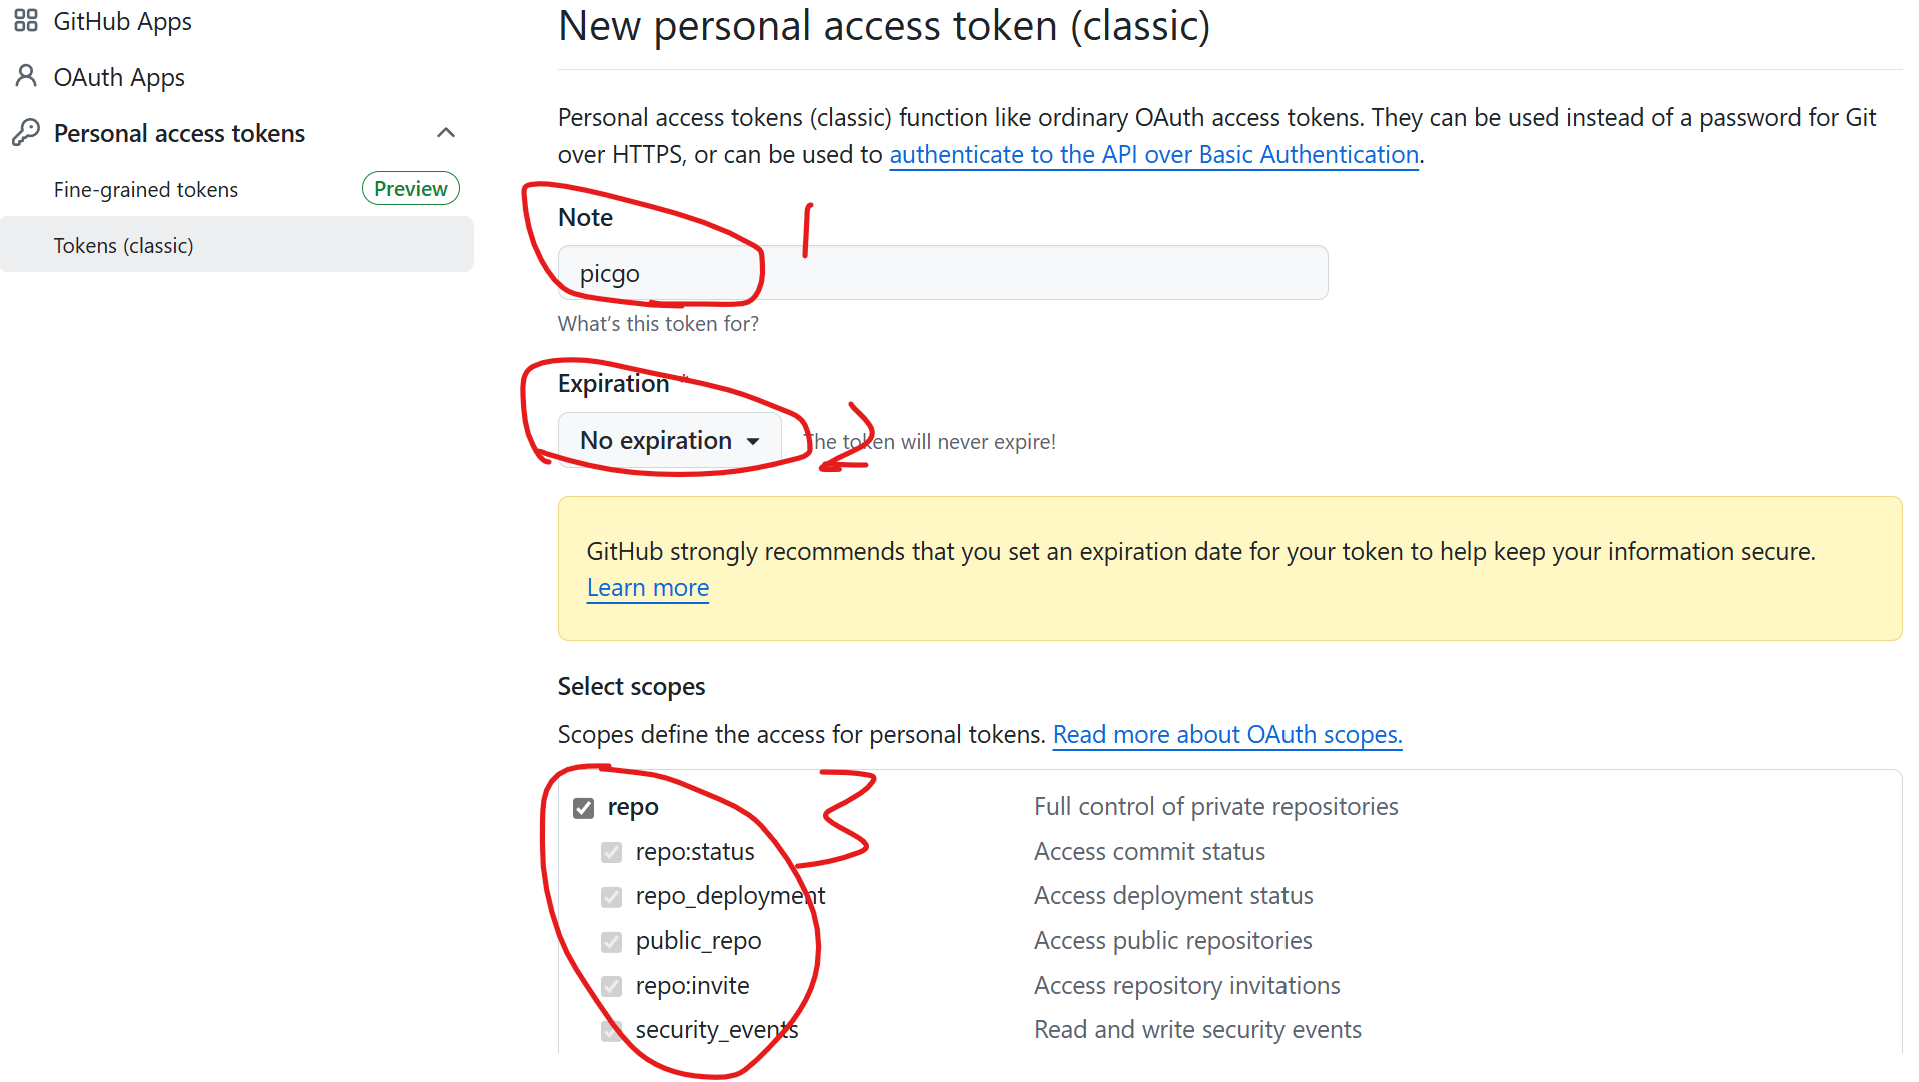Open GitHub Apps settings page
Image resolution: width=1919 pixels, height=1082 pixels.
click(x=122, y=21)
